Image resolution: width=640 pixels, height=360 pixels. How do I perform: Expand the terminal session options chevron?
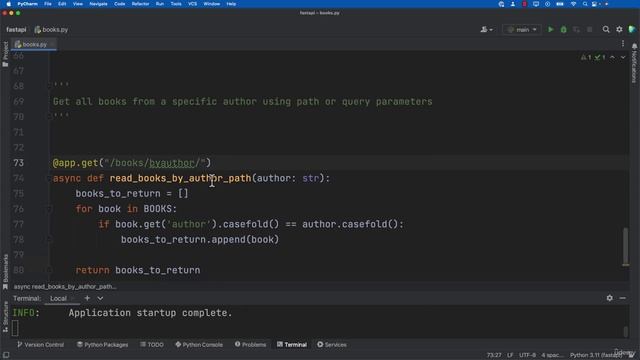[x=100, y=298]
